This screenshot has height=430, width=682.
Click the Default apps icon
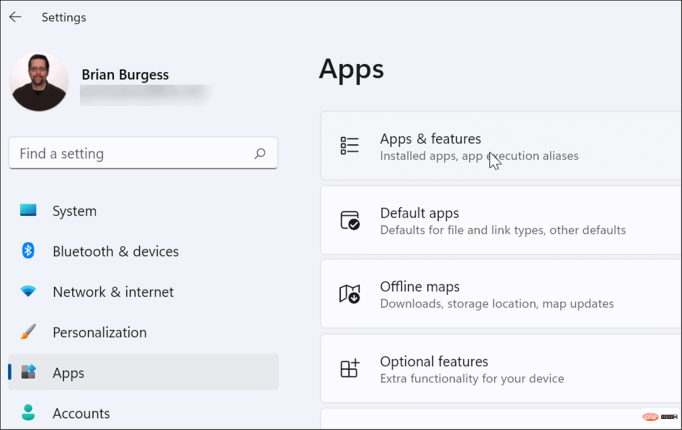click(350, 220)
